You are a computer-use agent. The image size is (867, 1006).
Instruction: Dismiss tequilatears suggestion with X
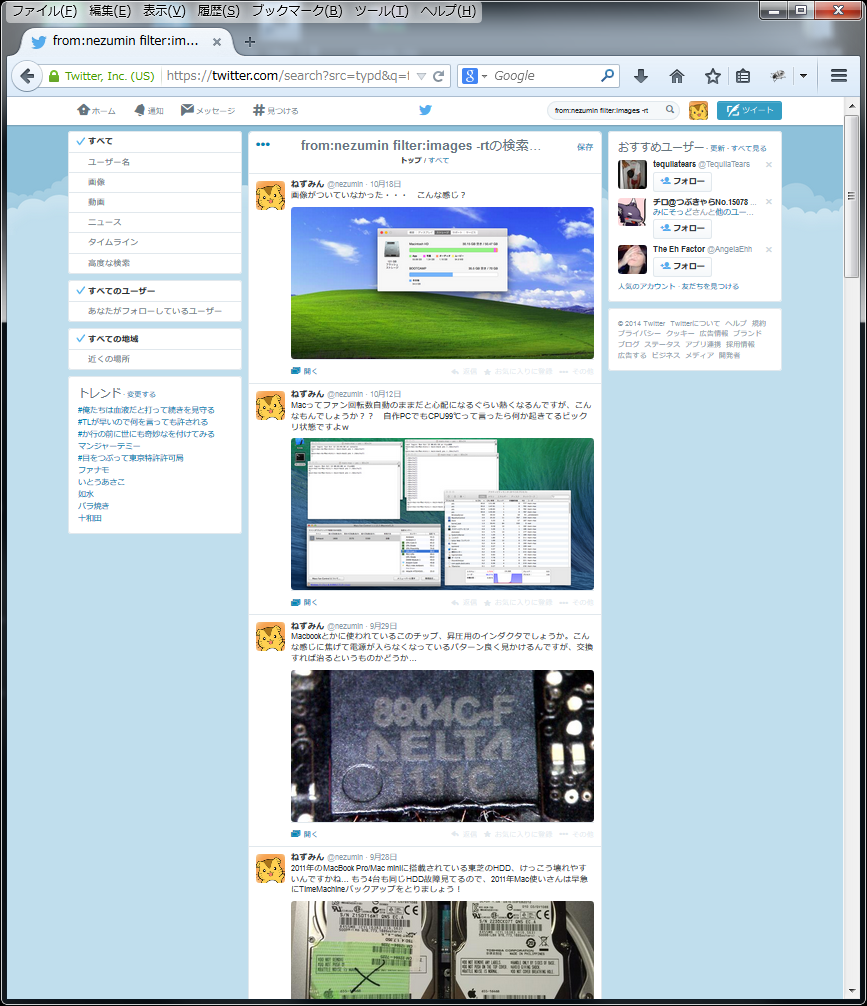point(769,165)
